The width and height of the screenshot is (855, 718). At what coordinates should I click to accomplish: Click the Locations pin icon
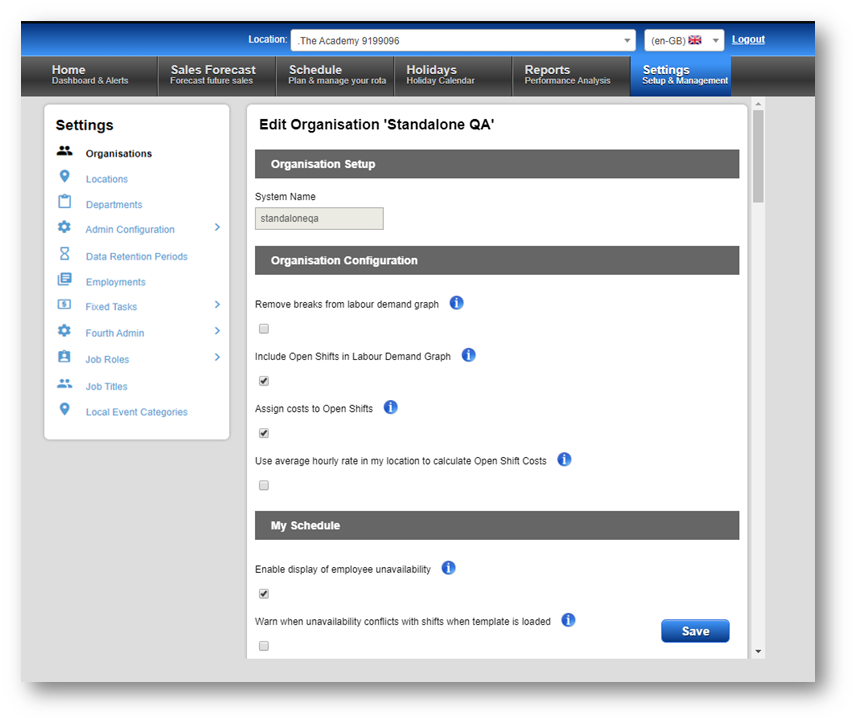coord(65,177)
